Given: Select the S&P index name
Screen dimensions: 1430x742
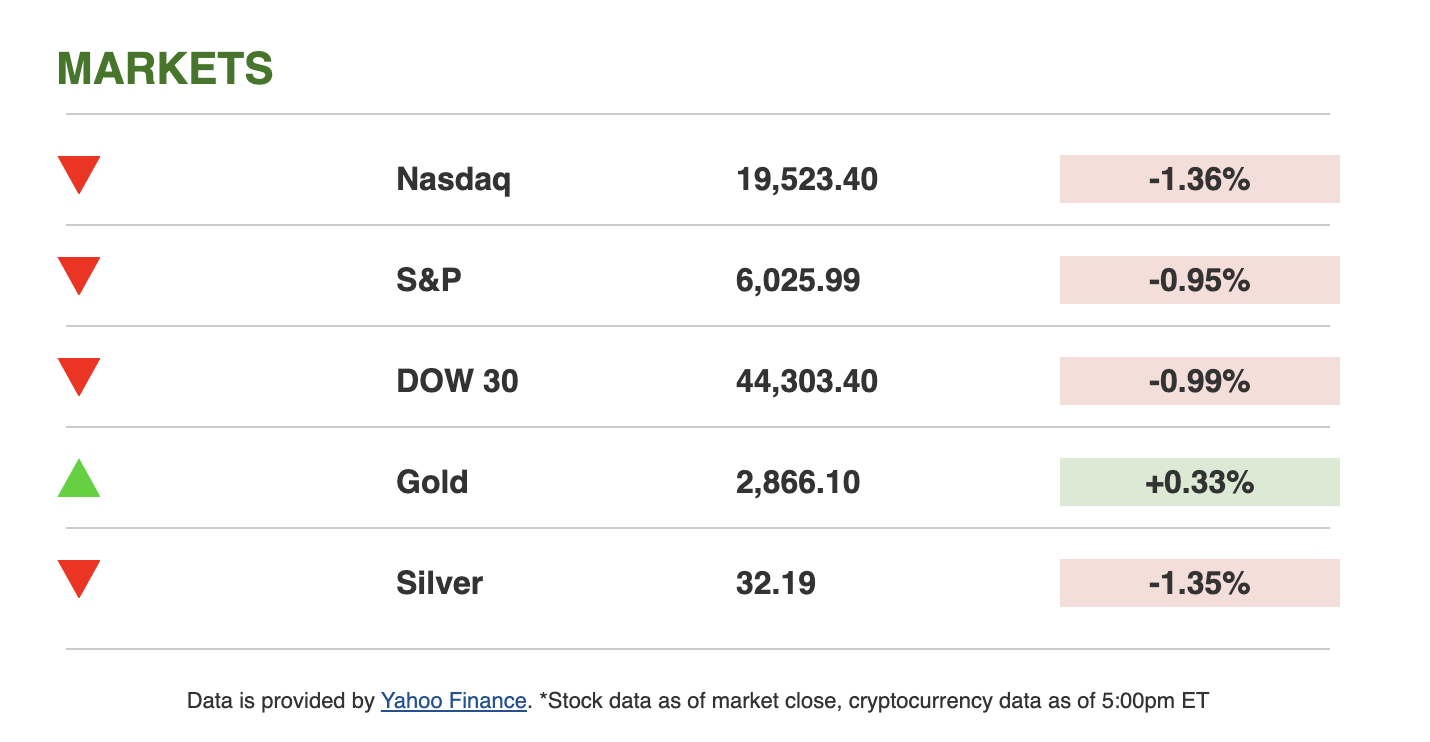Looking at the screenshot, I should point(429,281).
